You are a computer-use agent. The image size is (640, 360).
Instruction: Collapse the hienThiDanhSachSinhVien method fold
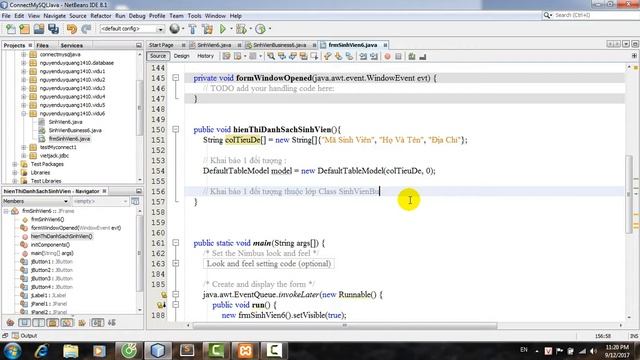tap(176, 129)
